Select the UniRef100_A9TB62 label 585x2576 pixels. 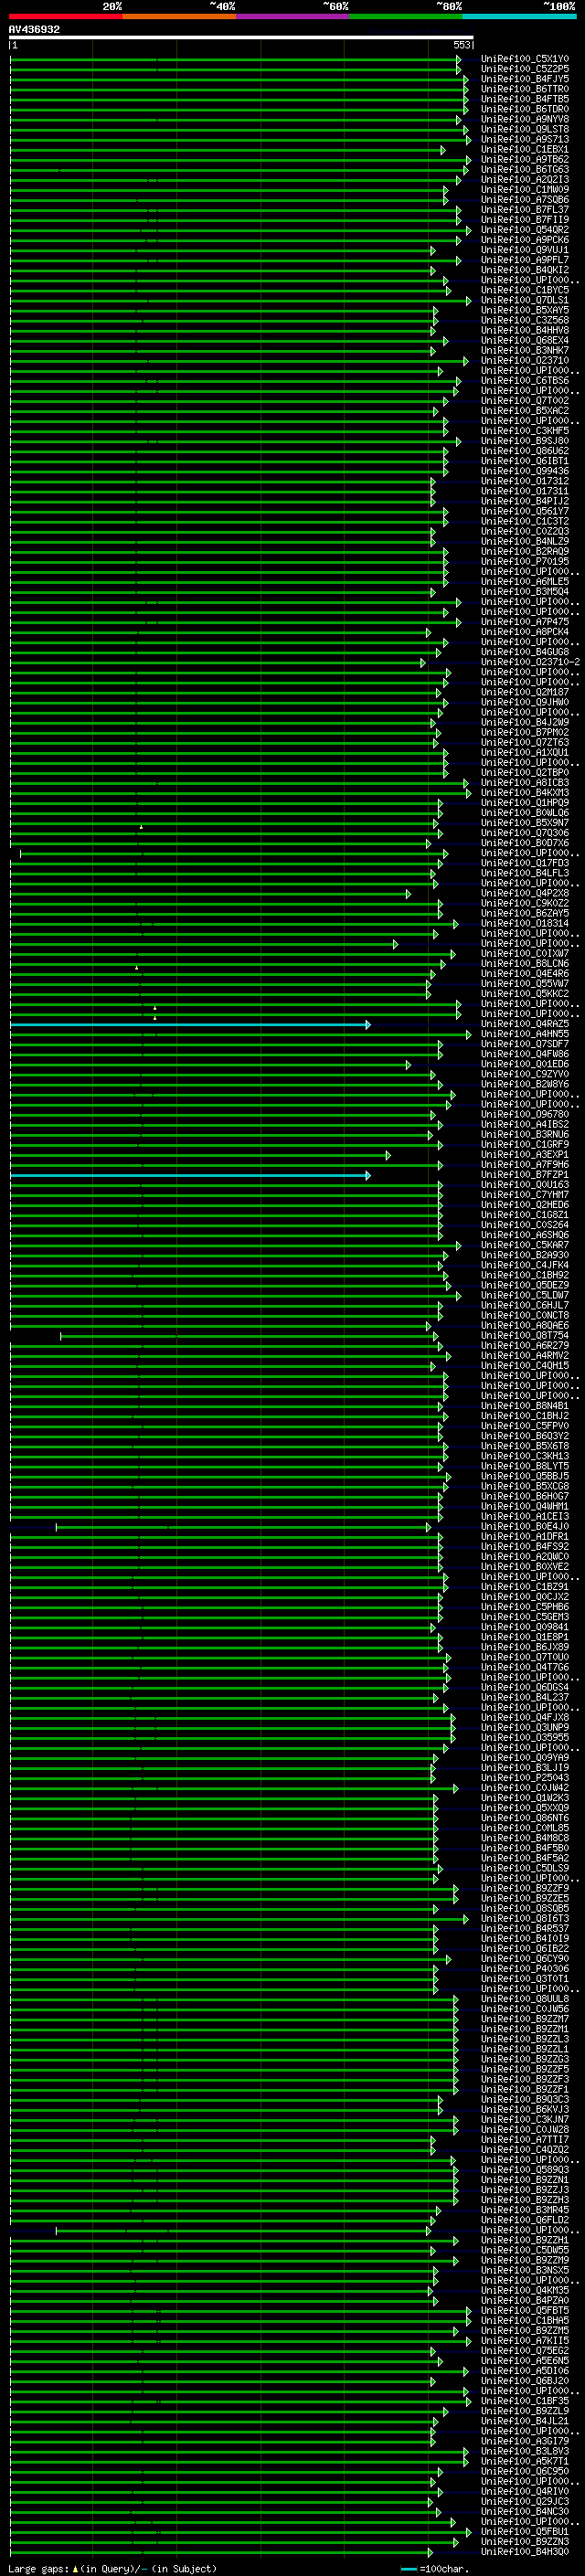525,160
